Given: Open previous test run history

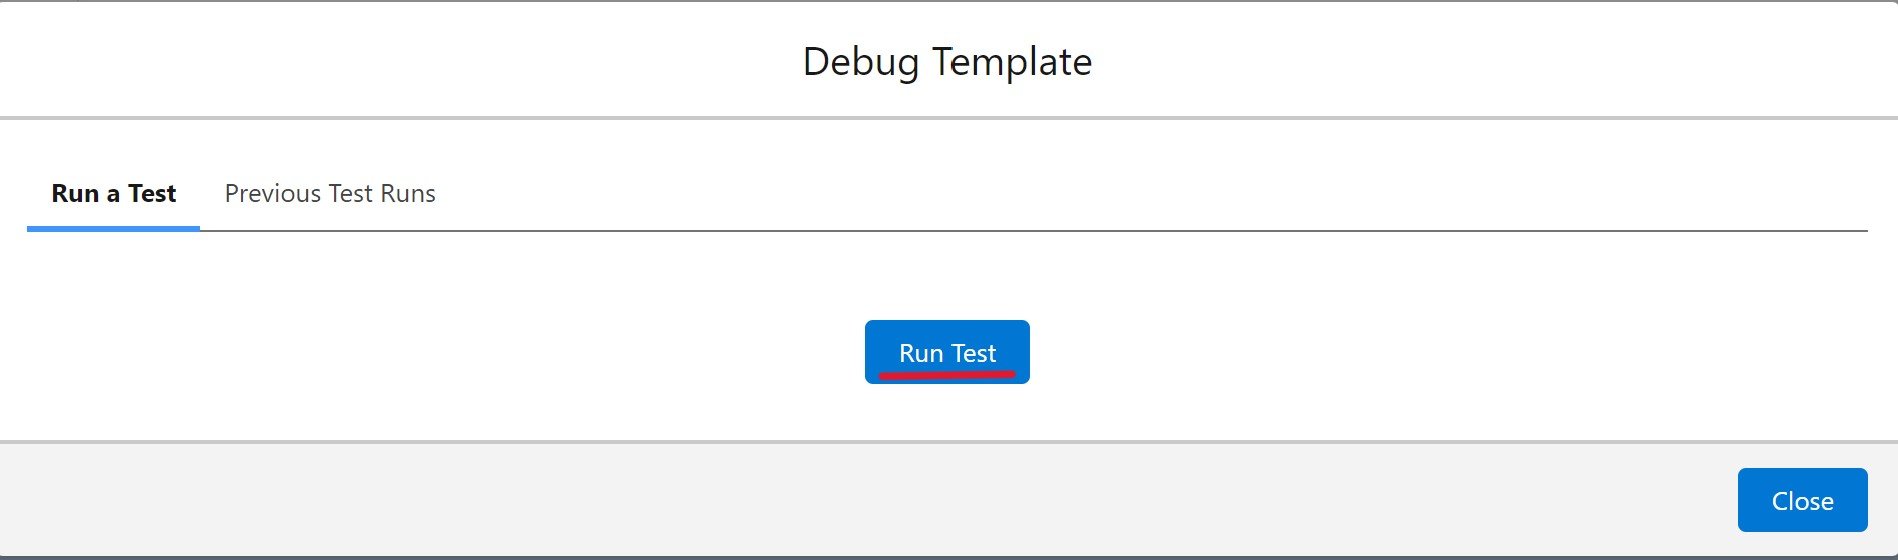Looking at the screenshot, I should pyautogui.click(x=330, y=193).
